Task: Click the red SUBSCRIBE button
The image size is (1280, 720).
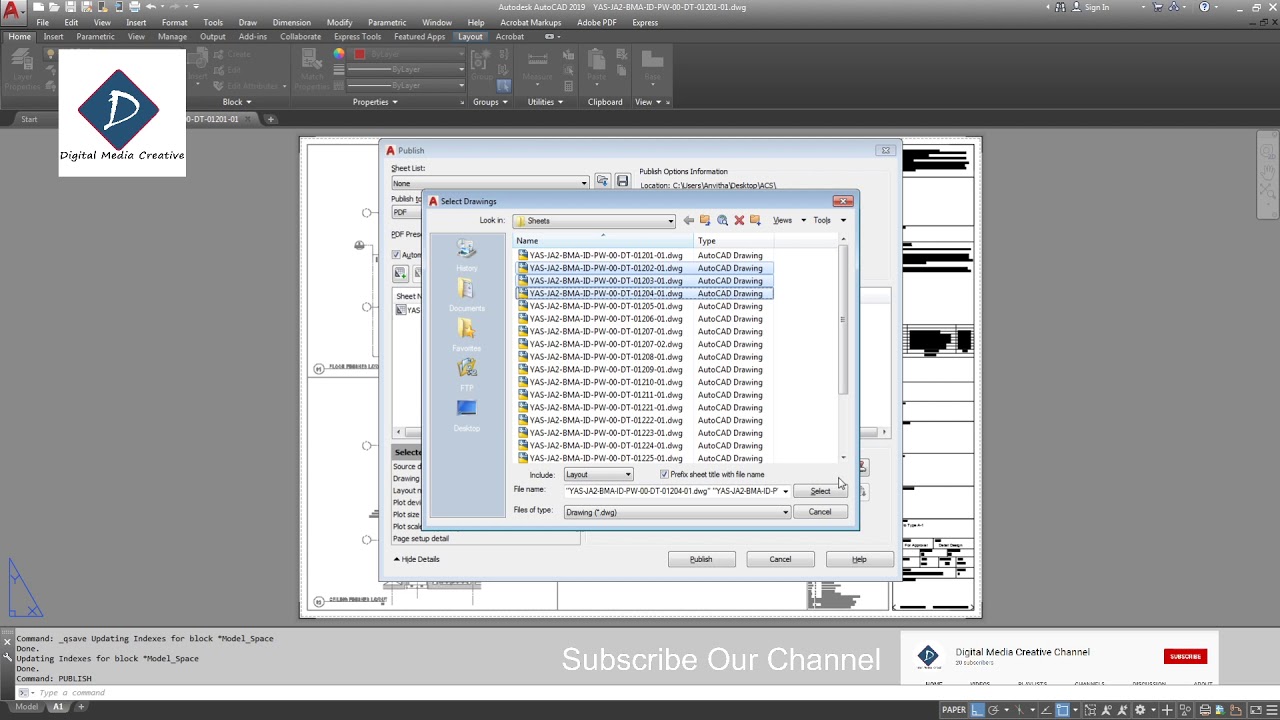Action: [1185, 656]
